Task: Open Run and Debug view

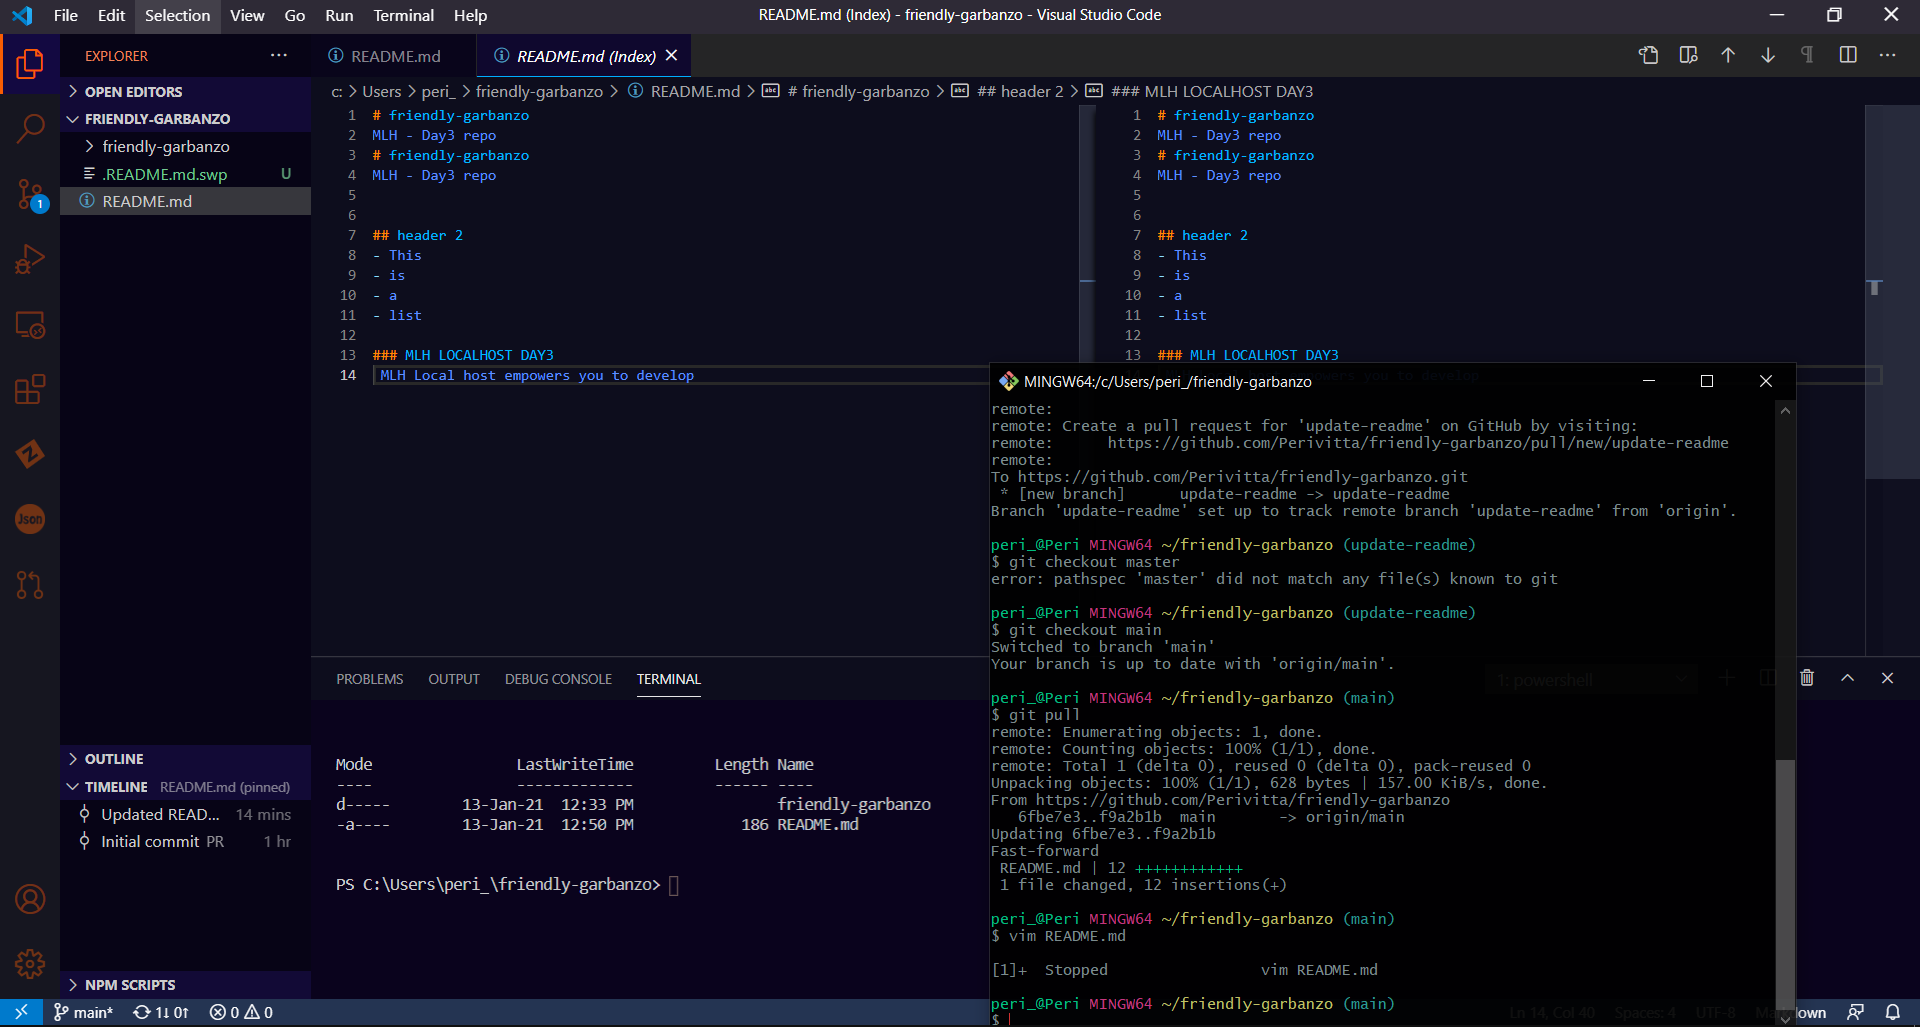Action: [30, 259]
